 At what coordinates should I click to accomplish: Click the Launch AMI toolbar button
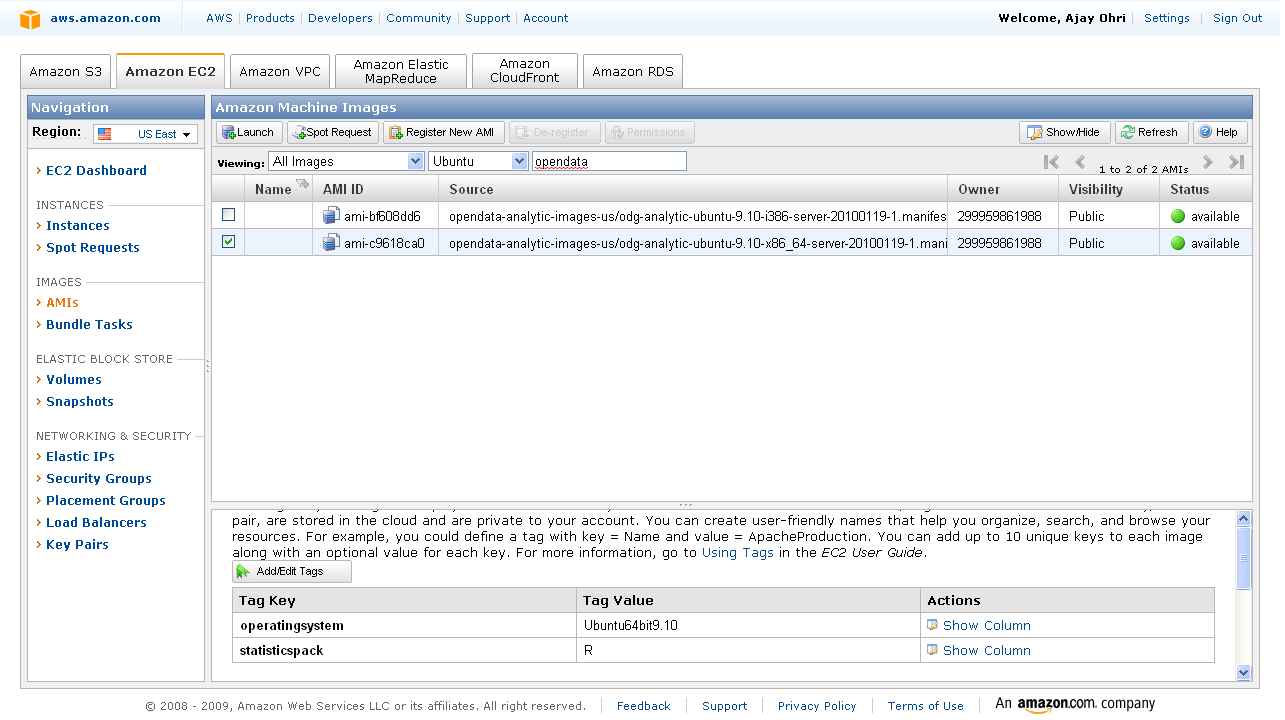click(x=249, y=132)
